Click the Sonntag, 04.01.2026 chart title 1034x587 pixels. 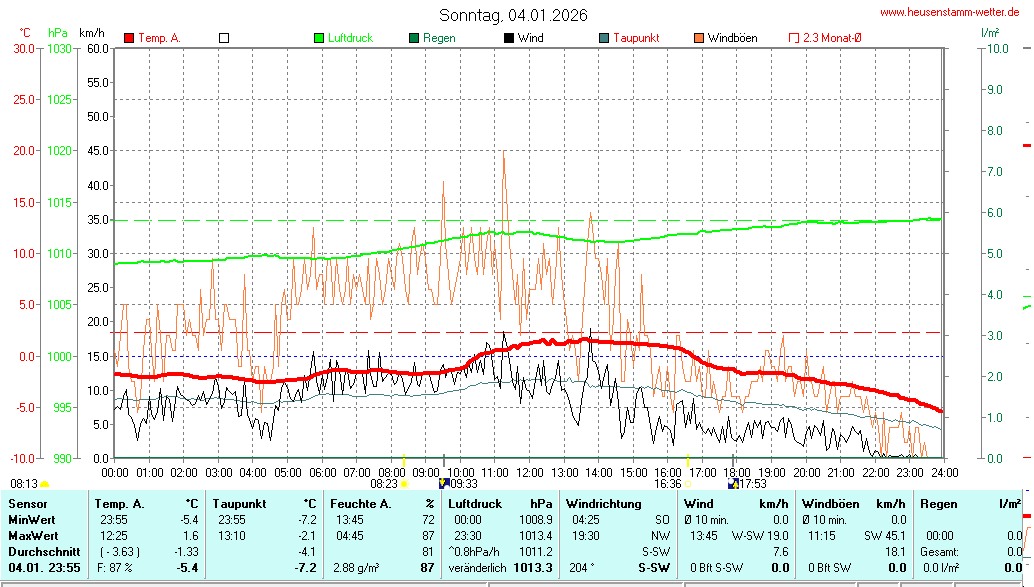513,15
